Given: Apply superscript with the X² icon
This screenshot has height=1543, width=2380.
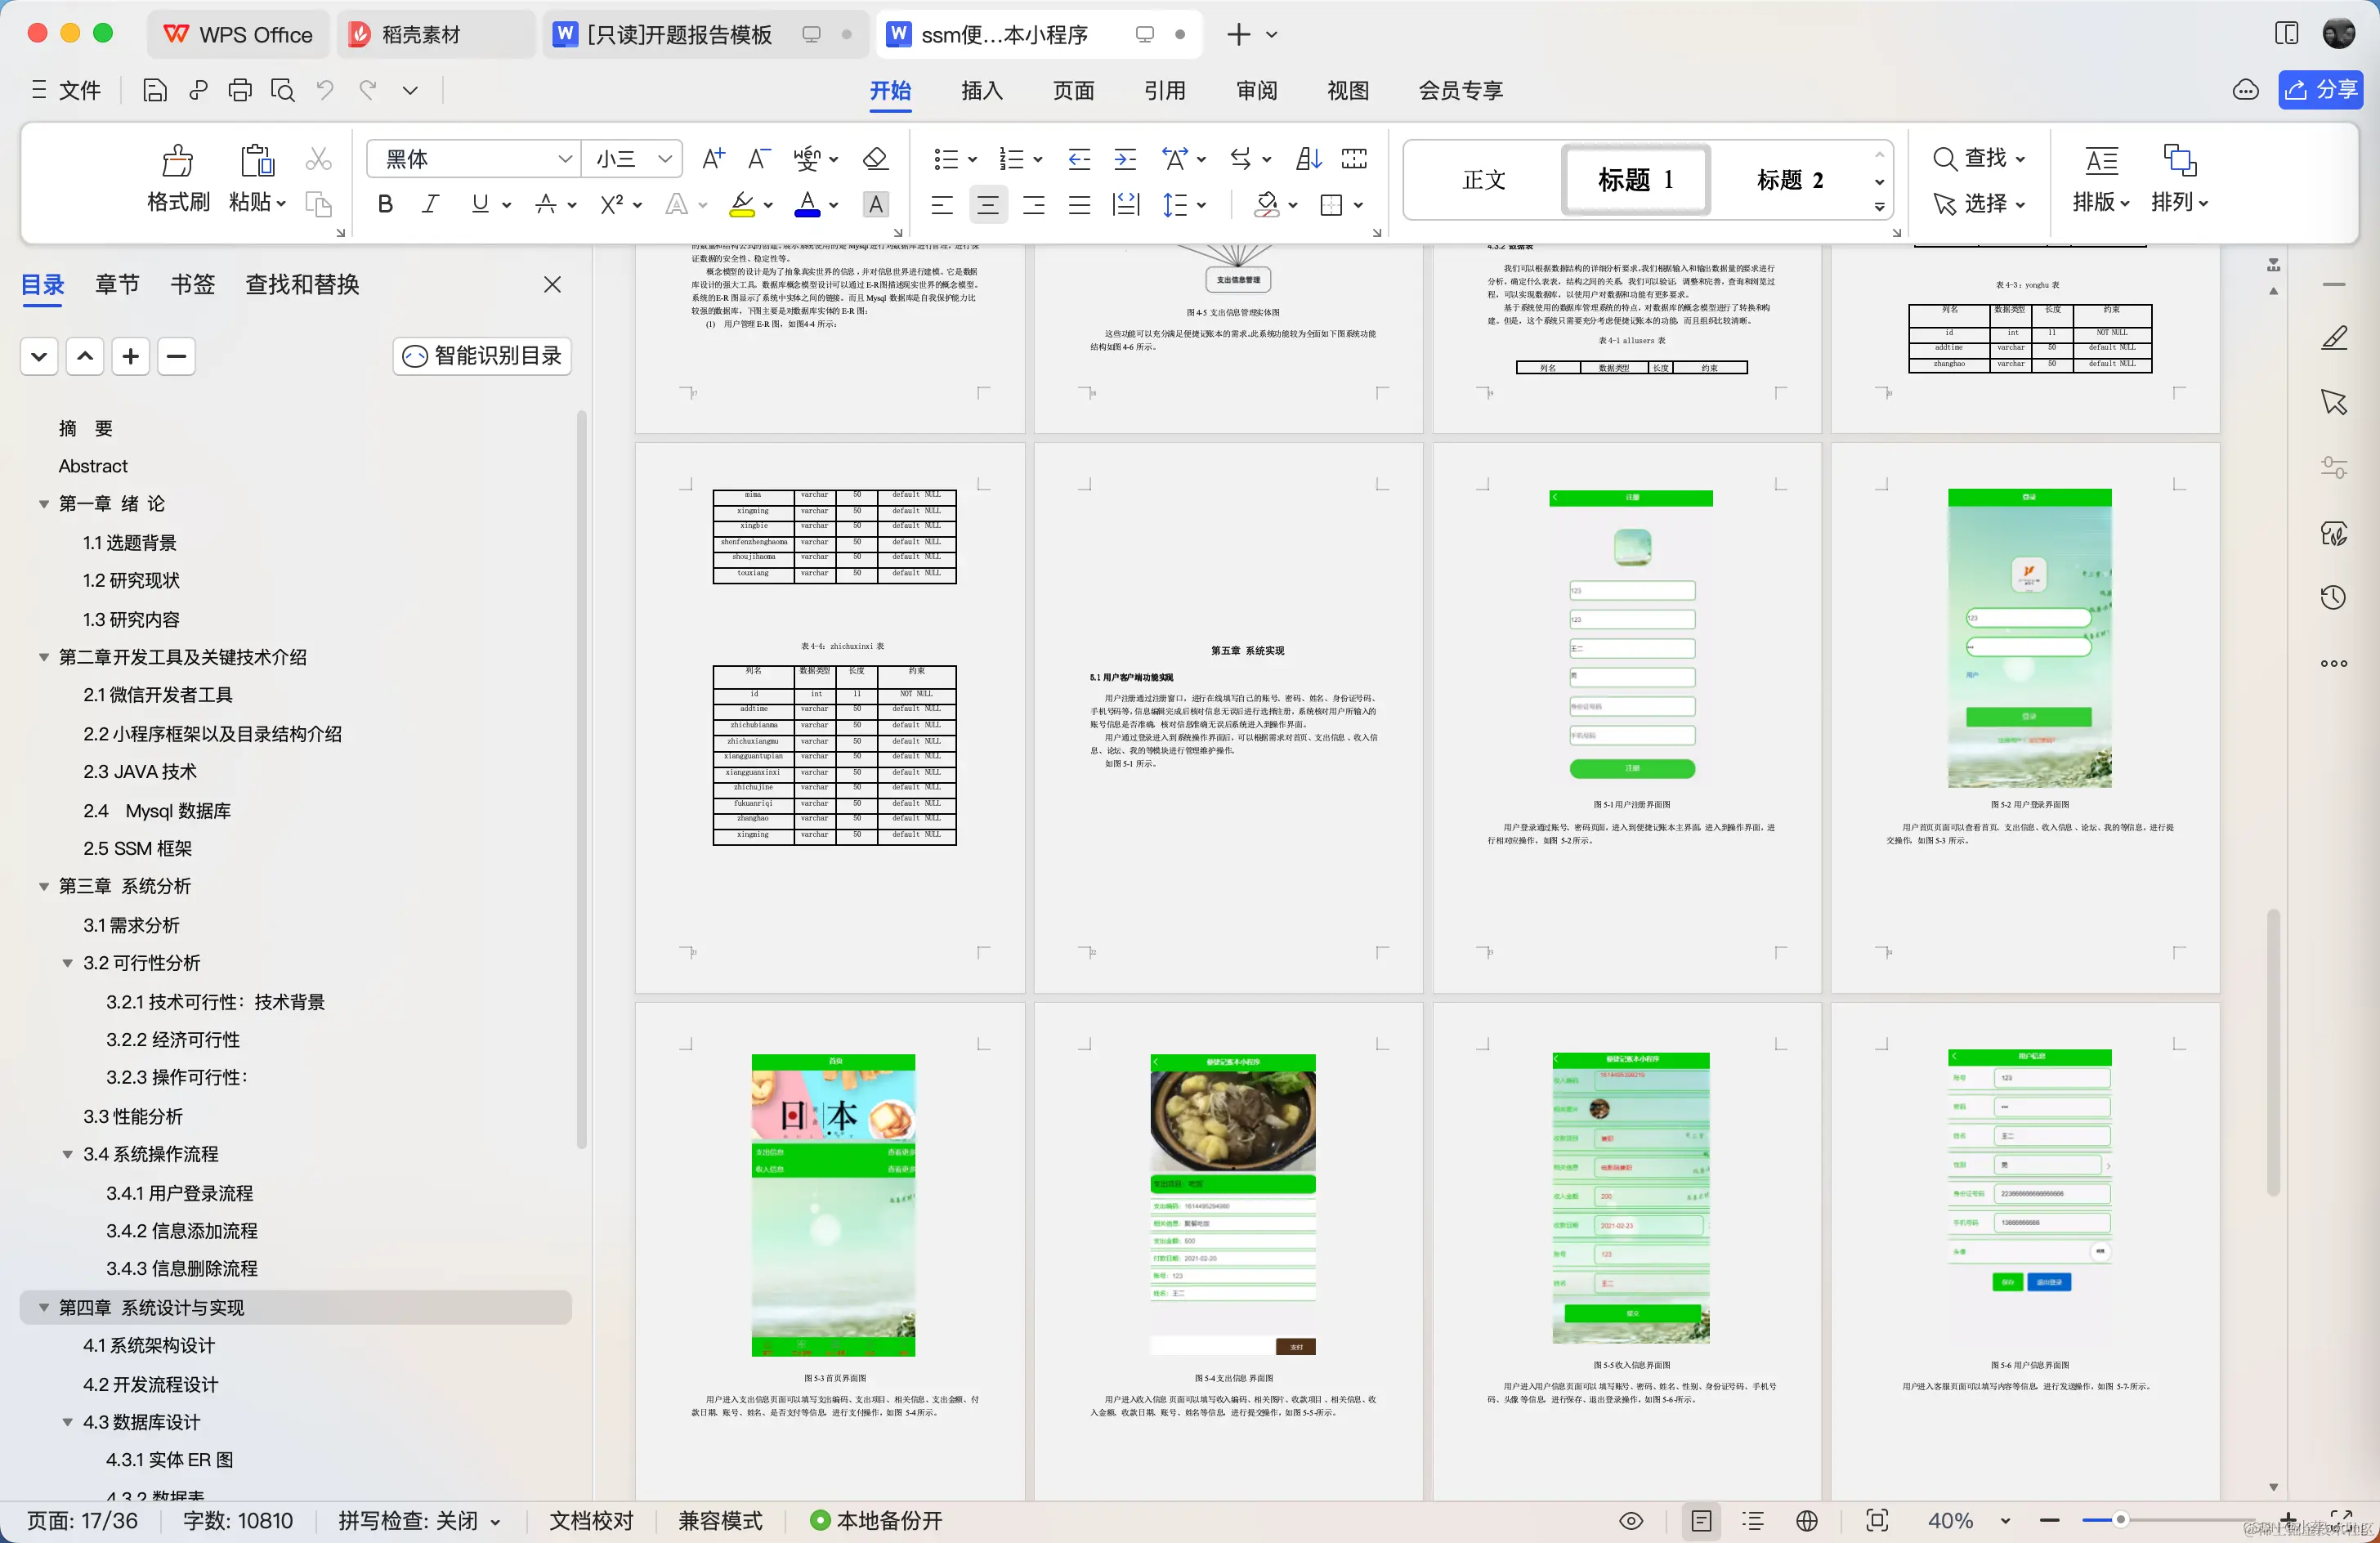Looking at the screenshot, I should click(611, 204).
